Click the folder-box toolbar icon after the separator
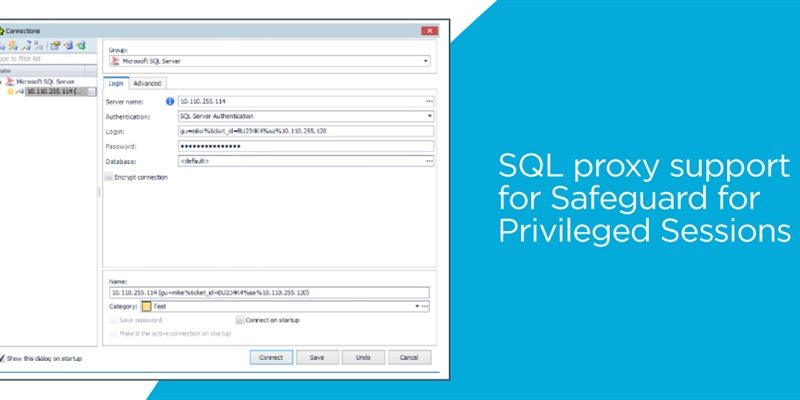Image resolution: width=800 pixels, height=400 pixels. pos(55,46)
